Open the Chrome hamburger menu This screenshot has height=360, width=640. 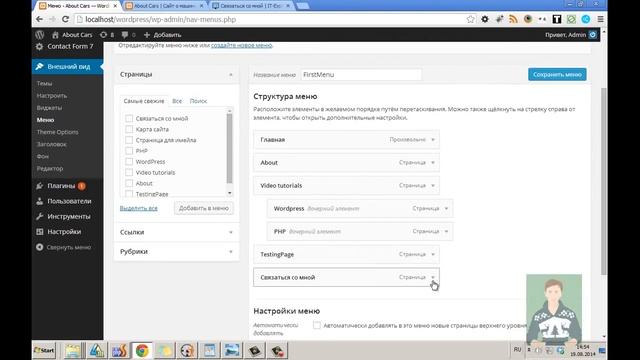(600, 19)
